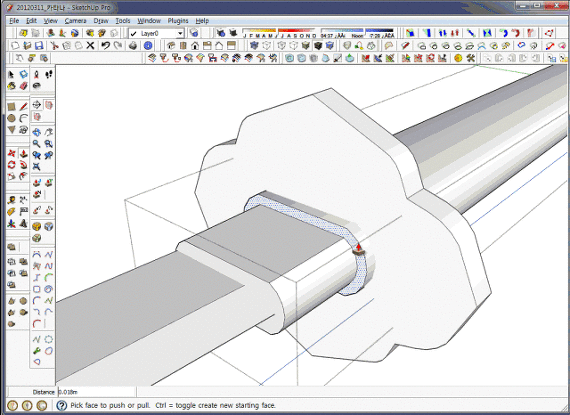The image size is (570, 415).
Task: Select the Rotate tool
Action: coord(12,165)
